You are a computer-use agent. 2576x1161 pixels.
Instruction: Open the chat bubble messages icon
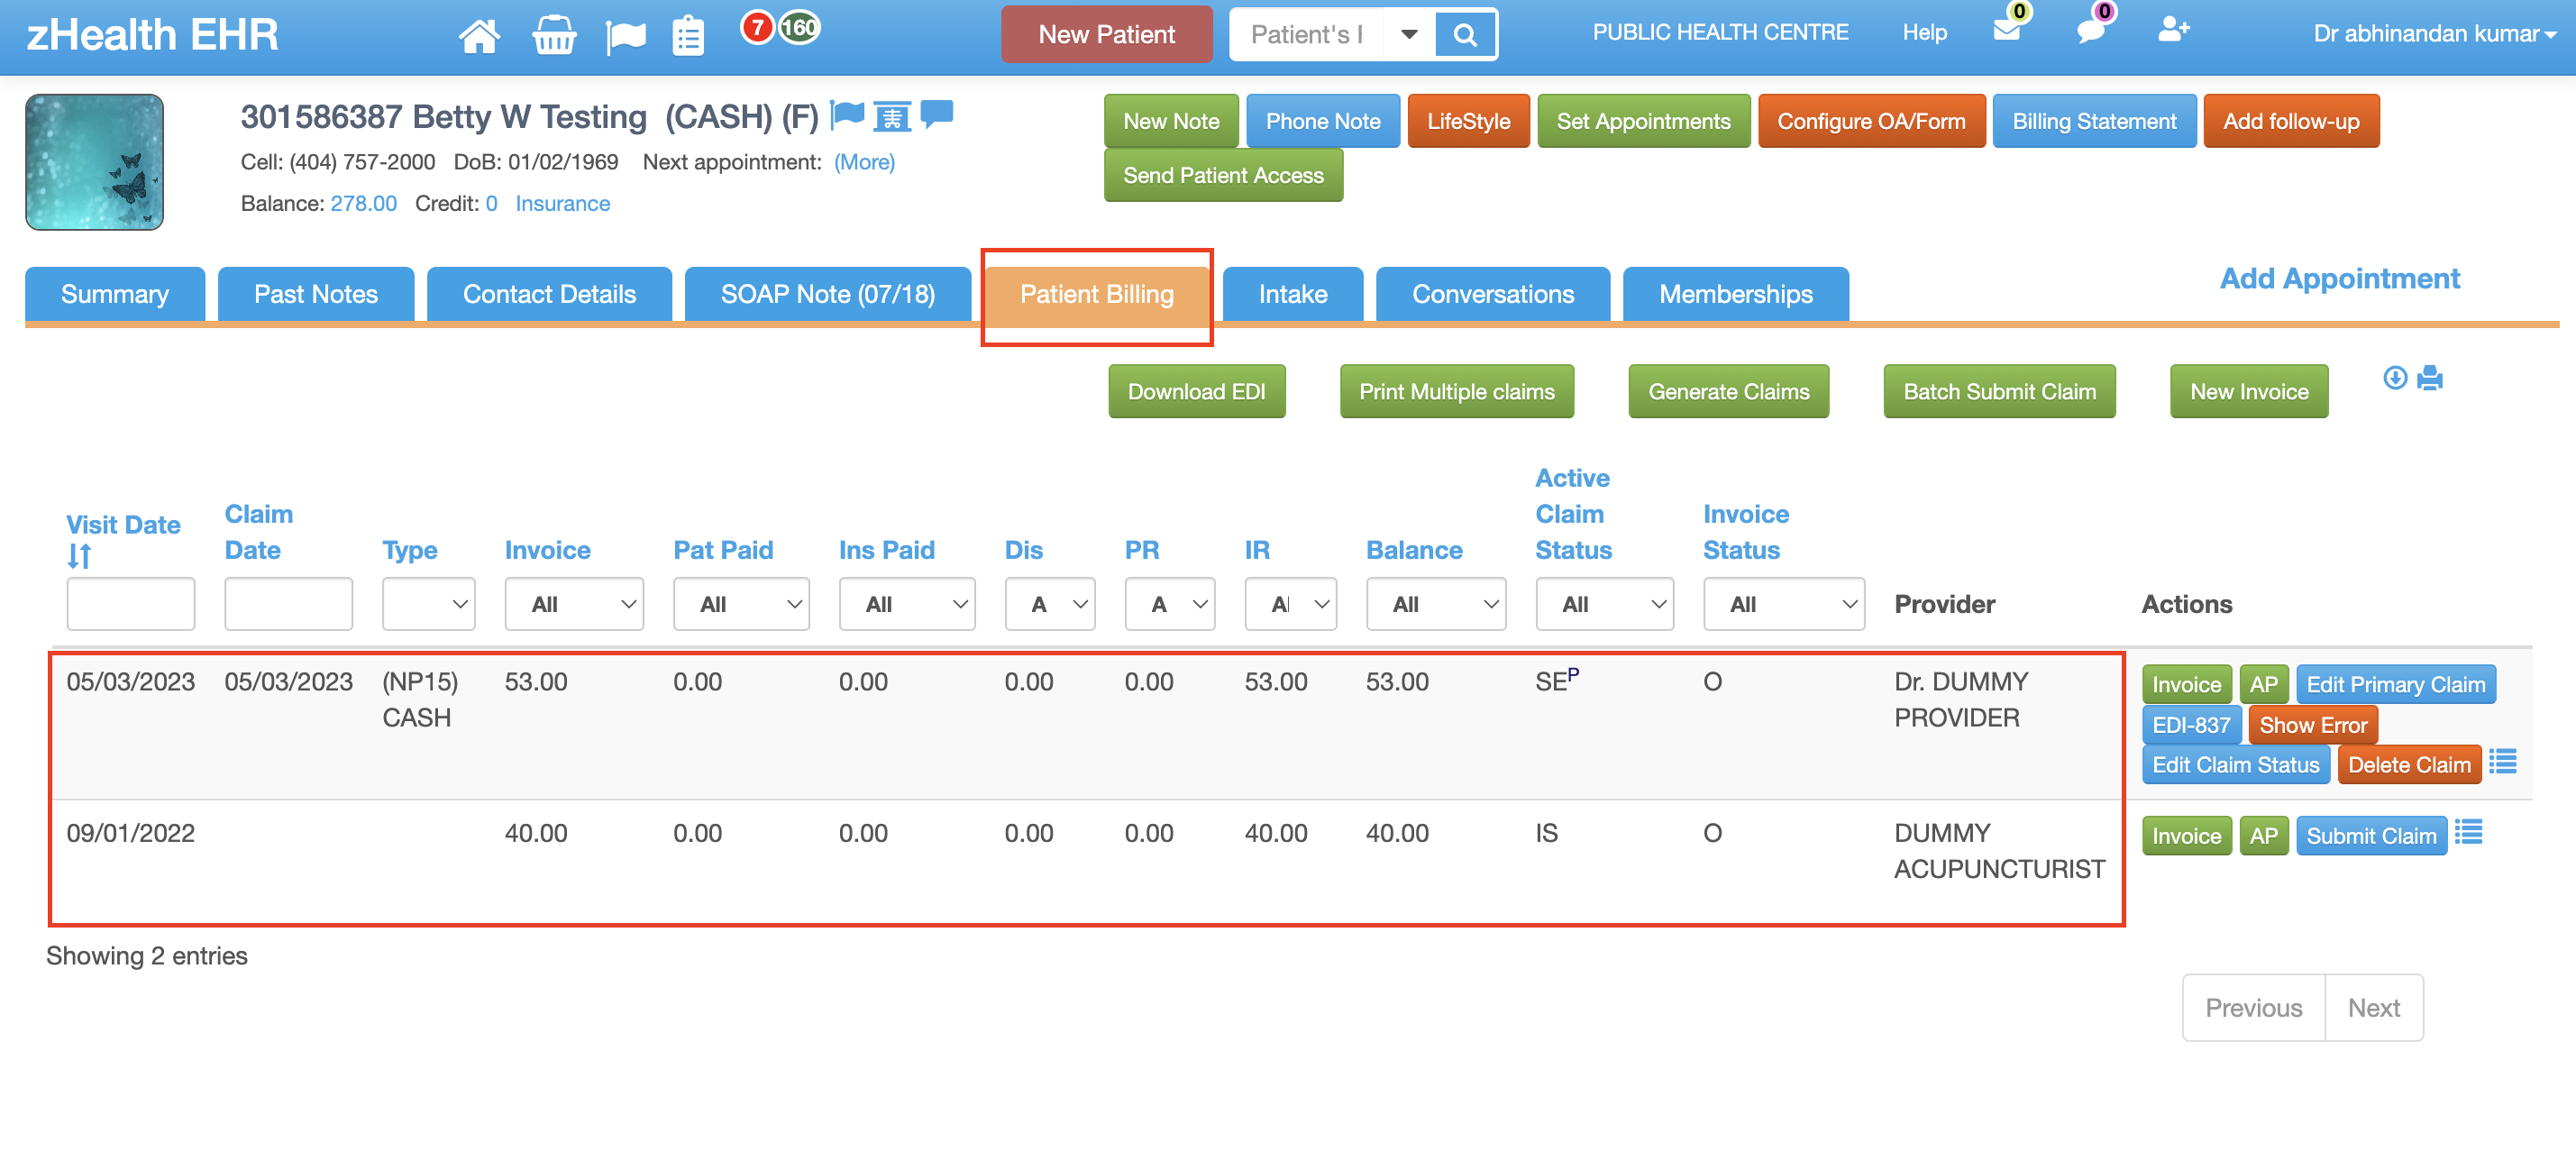pos(2090,30)
